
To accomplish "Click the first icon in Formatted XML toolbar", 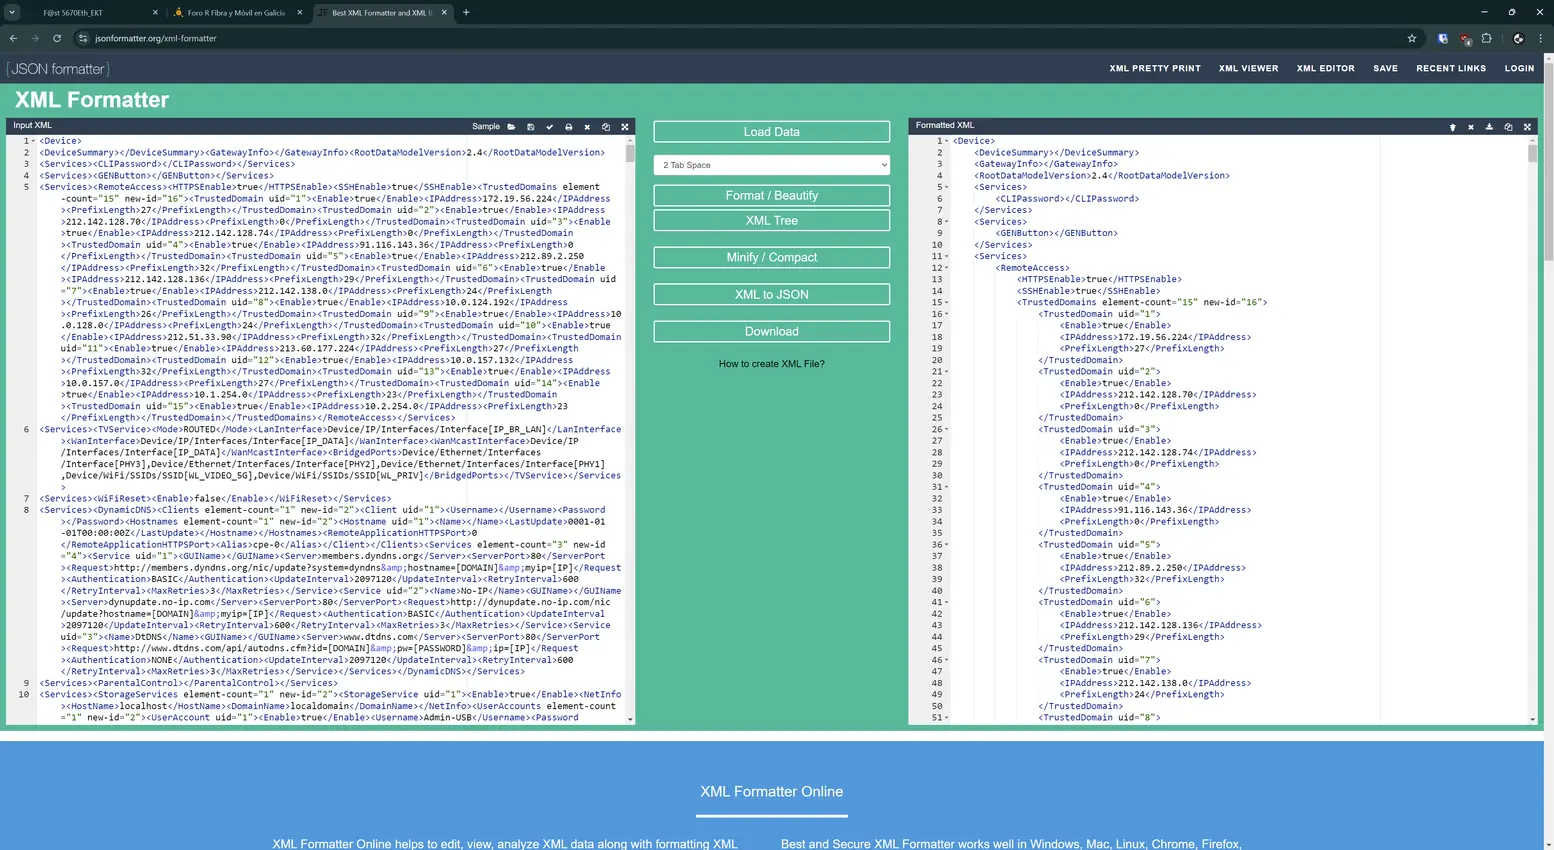I will click(x=1452, y=127).
